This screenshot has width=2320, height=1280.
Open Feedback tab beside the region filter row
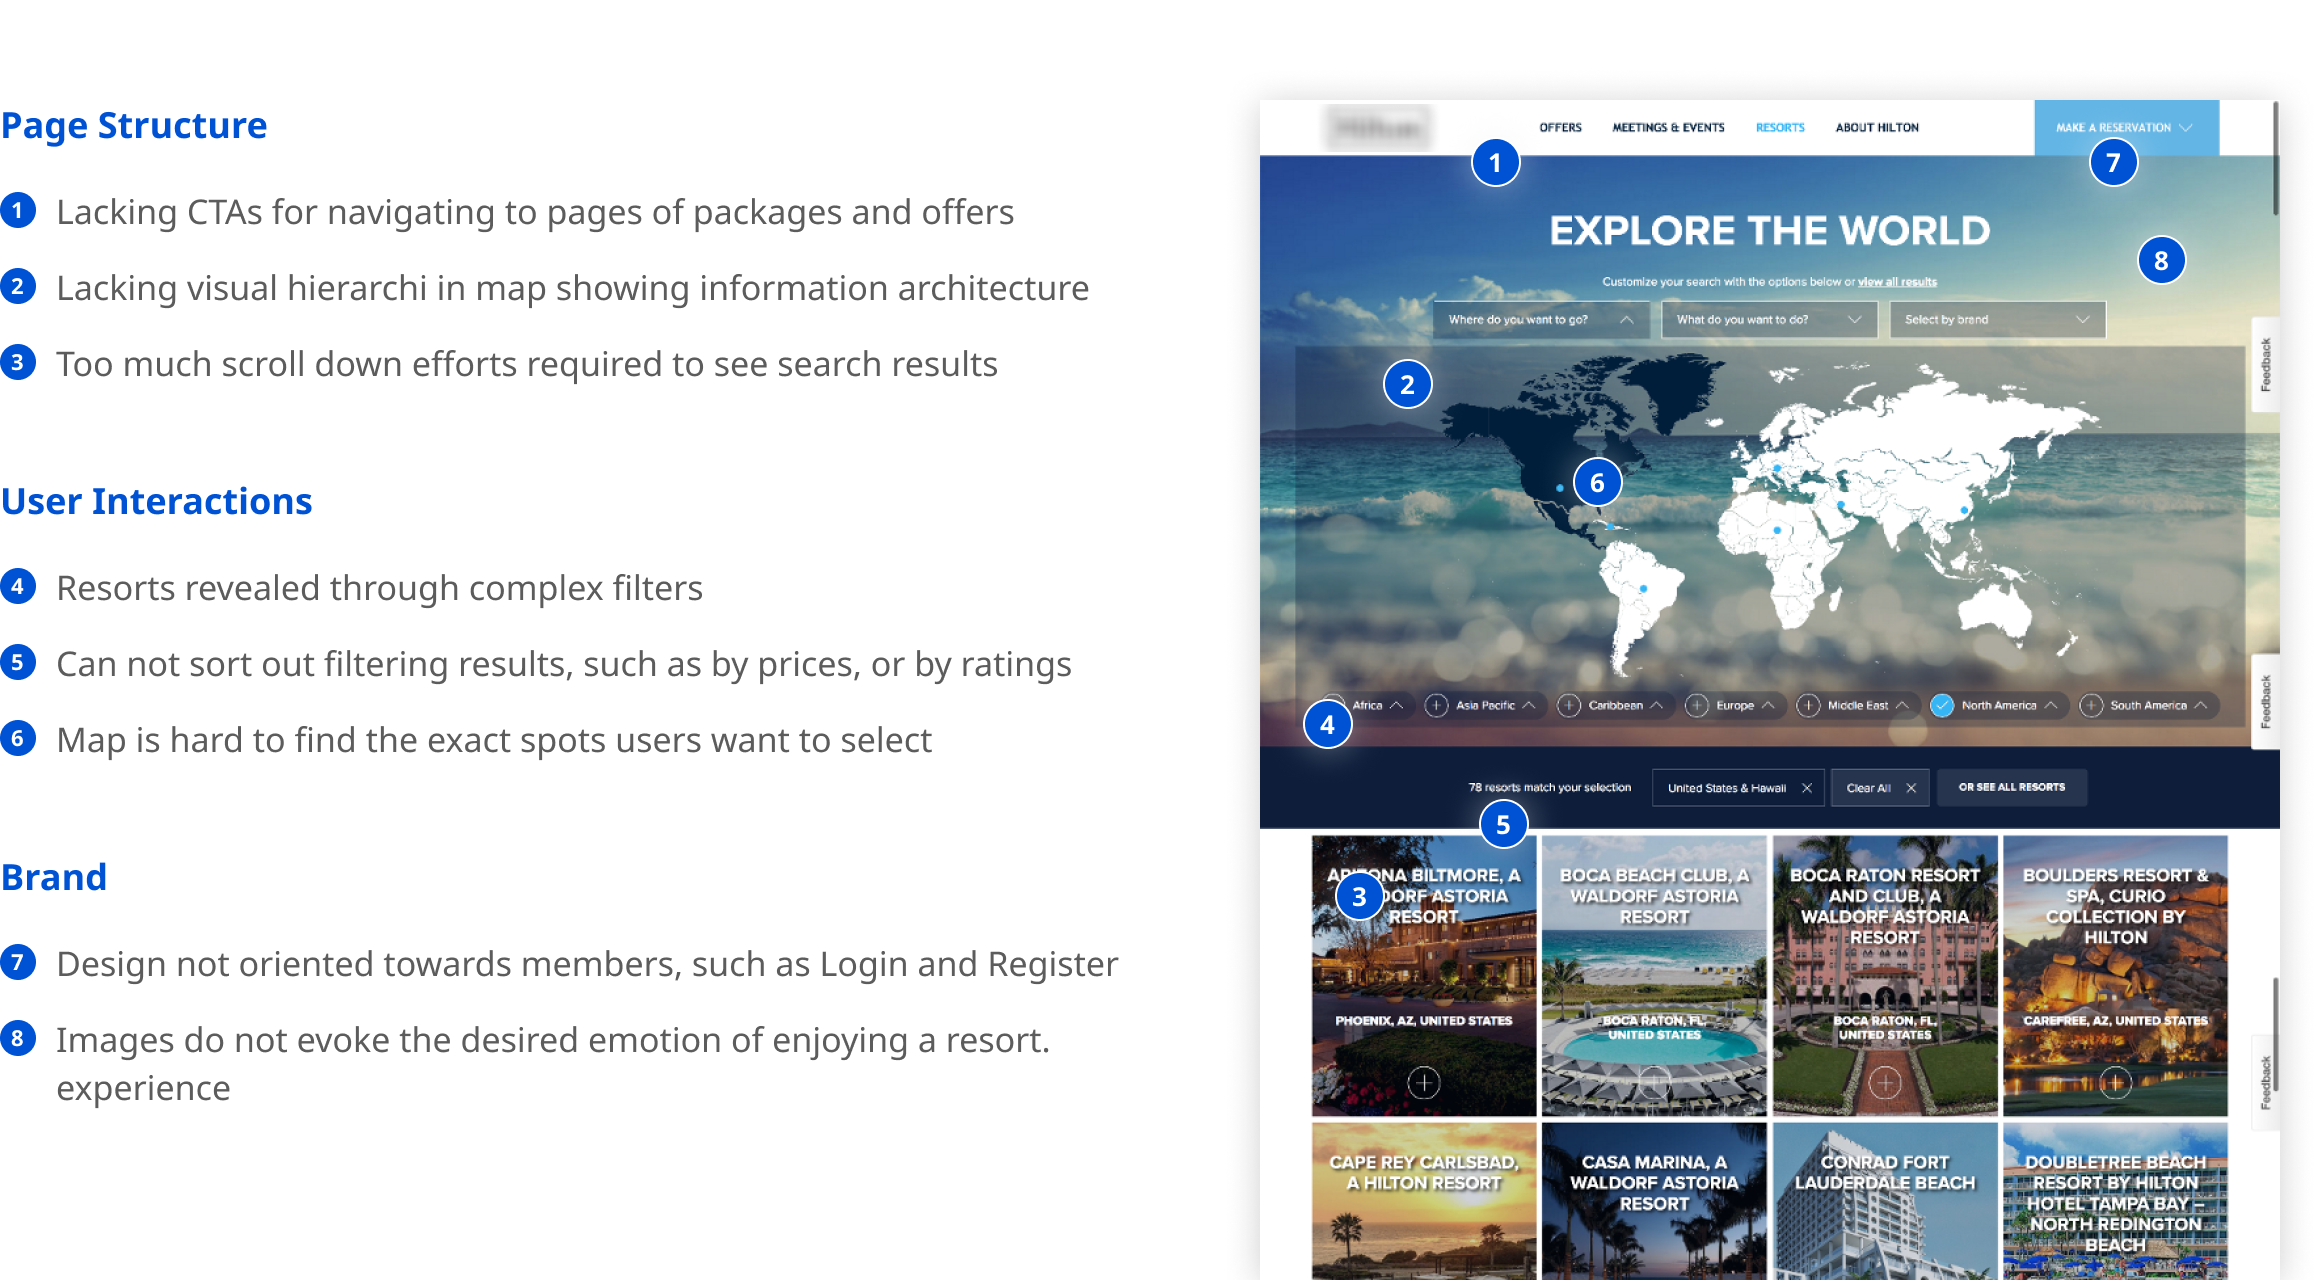(x=2266, y=702)
